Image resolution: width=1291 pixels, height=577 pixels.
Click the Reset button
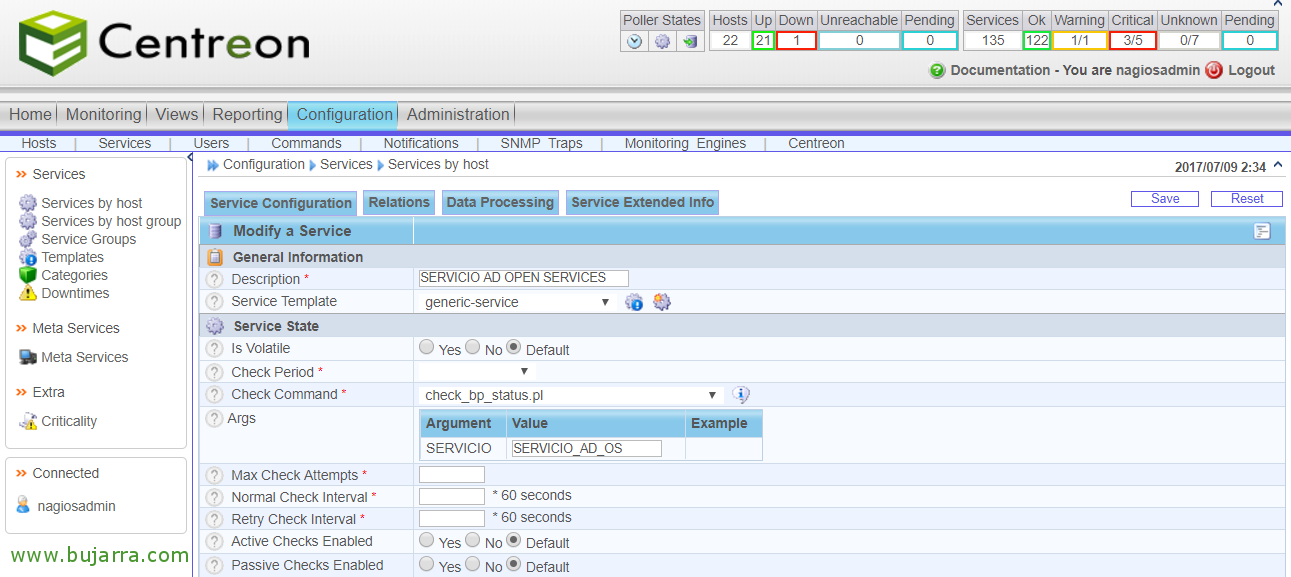coord(1246,199)
